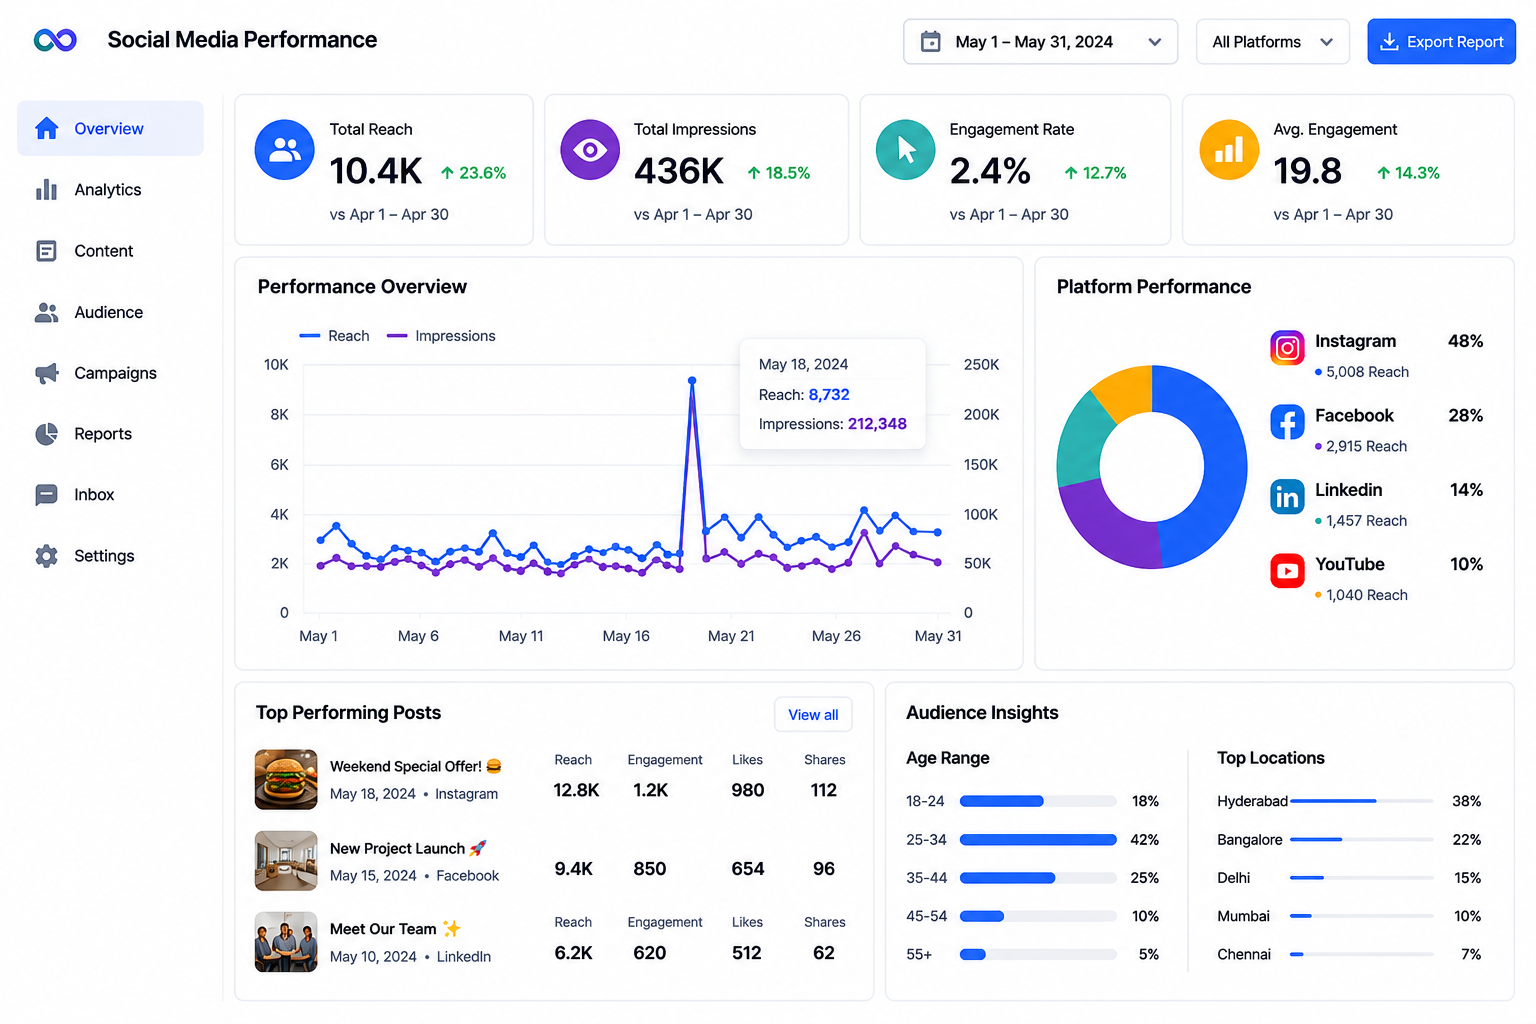Click the May 18 peak point on chart
This screenshot has height=1024, width=1536.
click(692, 381)
